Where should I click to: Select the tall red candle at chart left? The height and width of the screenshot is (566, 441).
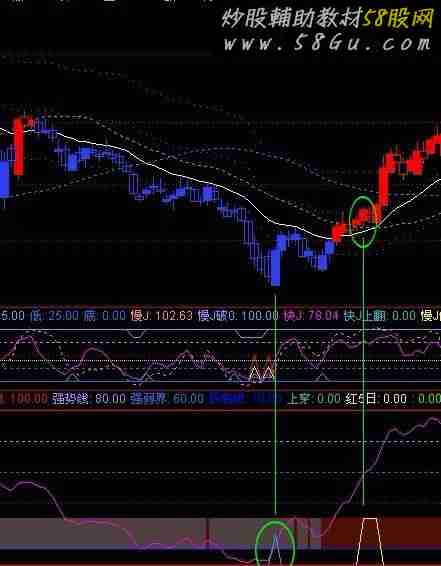coord(19,147)
